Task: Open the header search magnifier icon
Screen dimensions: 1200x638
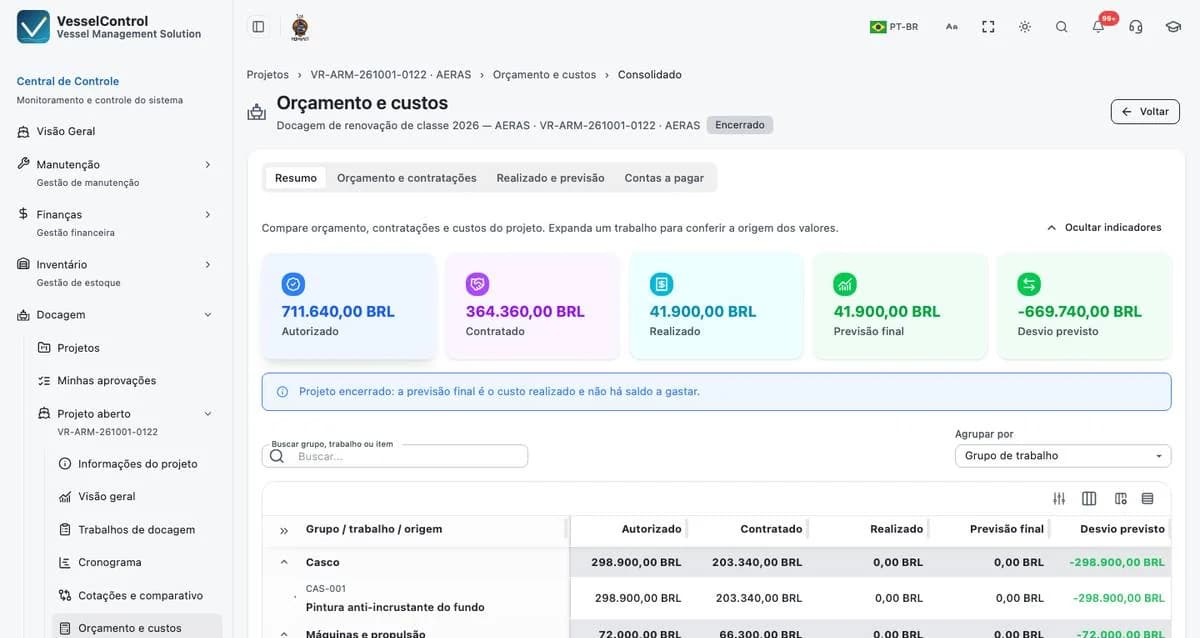Action: (1062, 27)
